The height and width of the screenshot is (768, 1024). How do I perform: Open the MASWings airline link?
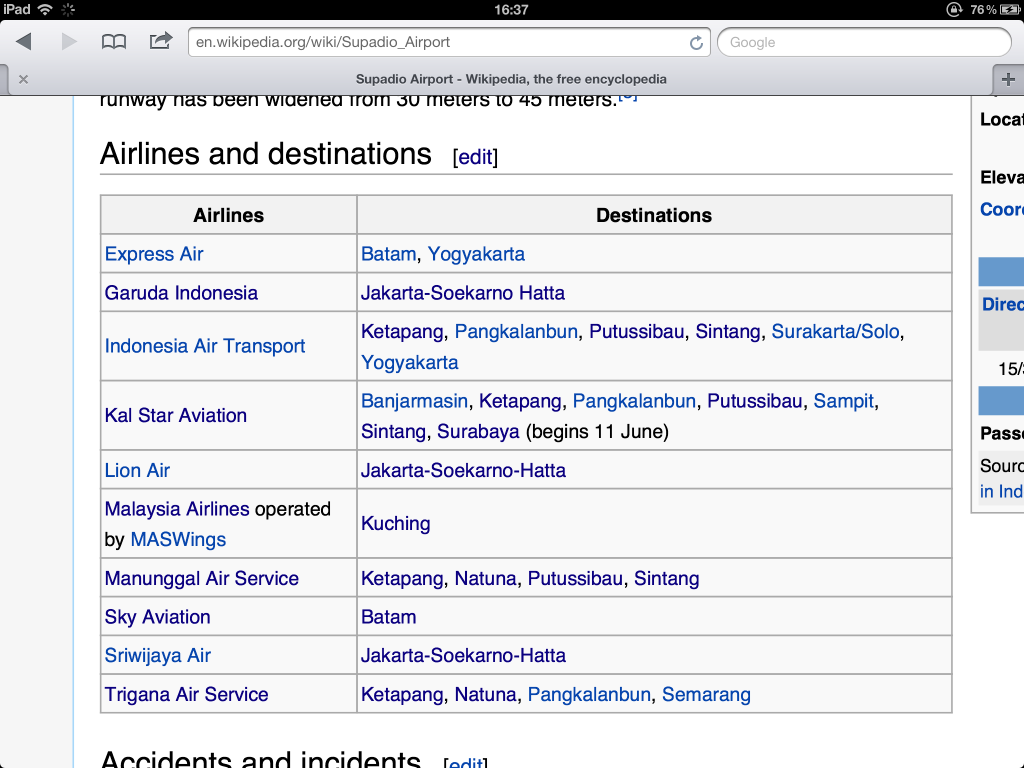tap(178, 539)
